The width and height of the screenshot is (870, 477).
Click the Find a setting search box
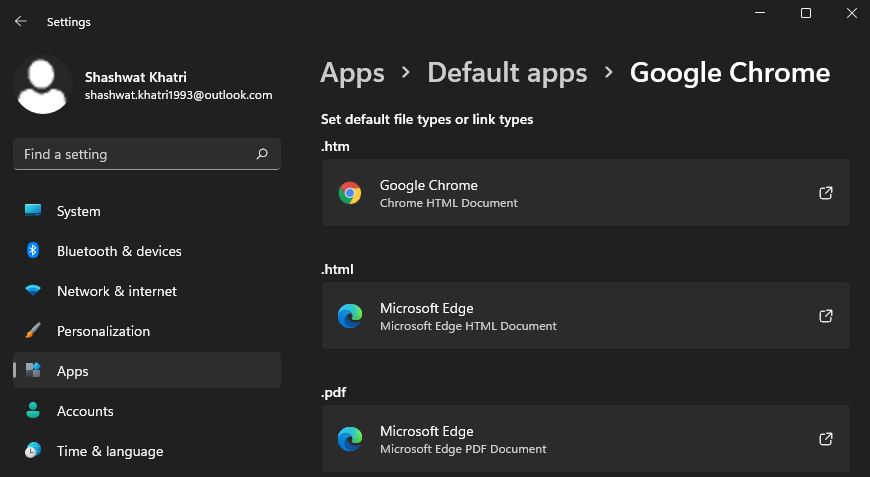coord(135,154)
